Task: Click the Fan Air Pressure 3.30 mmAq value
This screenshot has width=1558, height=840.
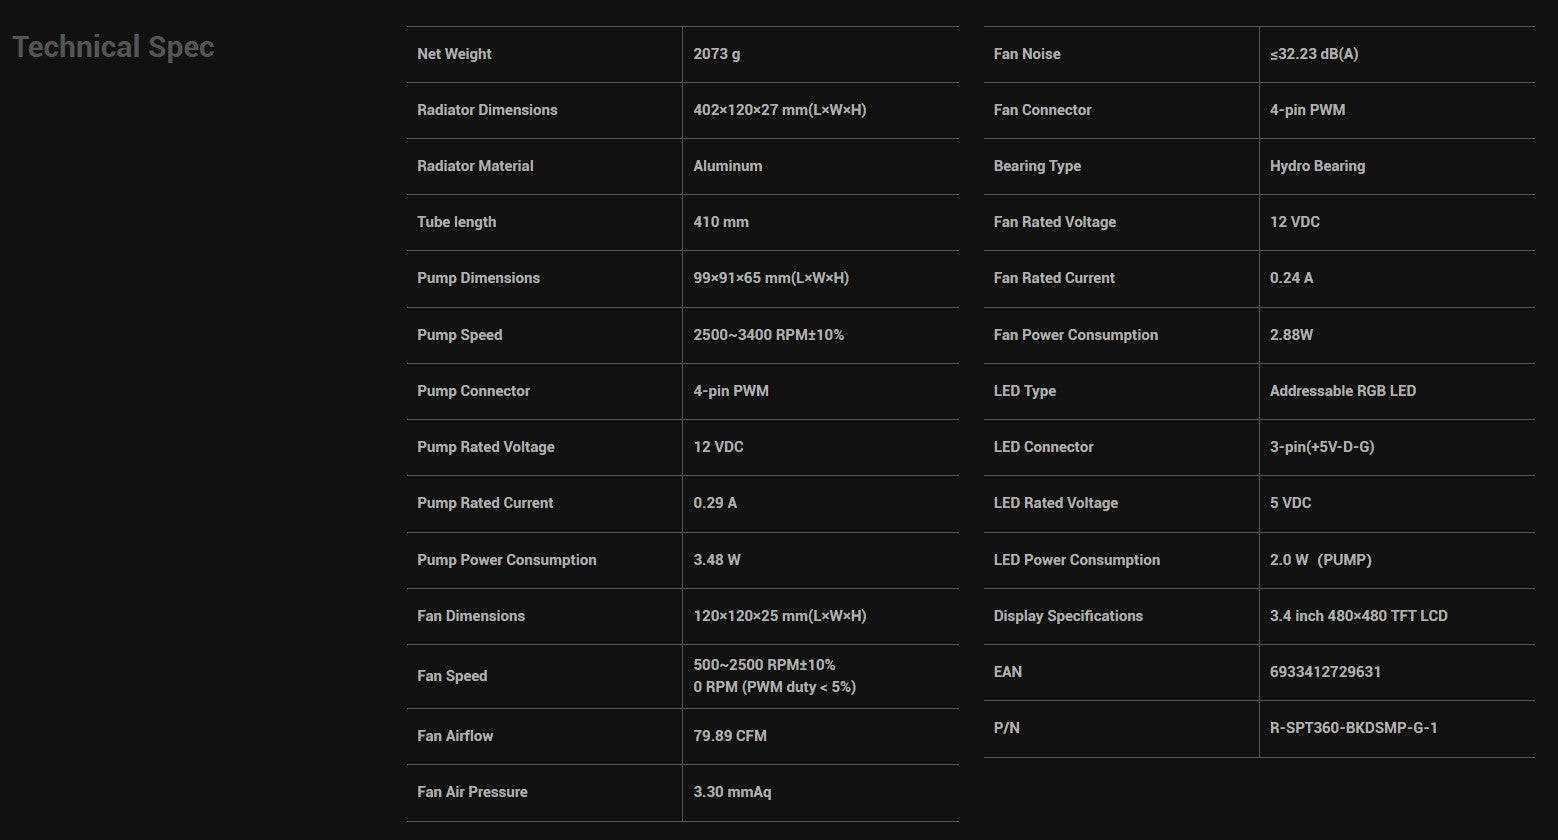Action: tap(732, 792)
